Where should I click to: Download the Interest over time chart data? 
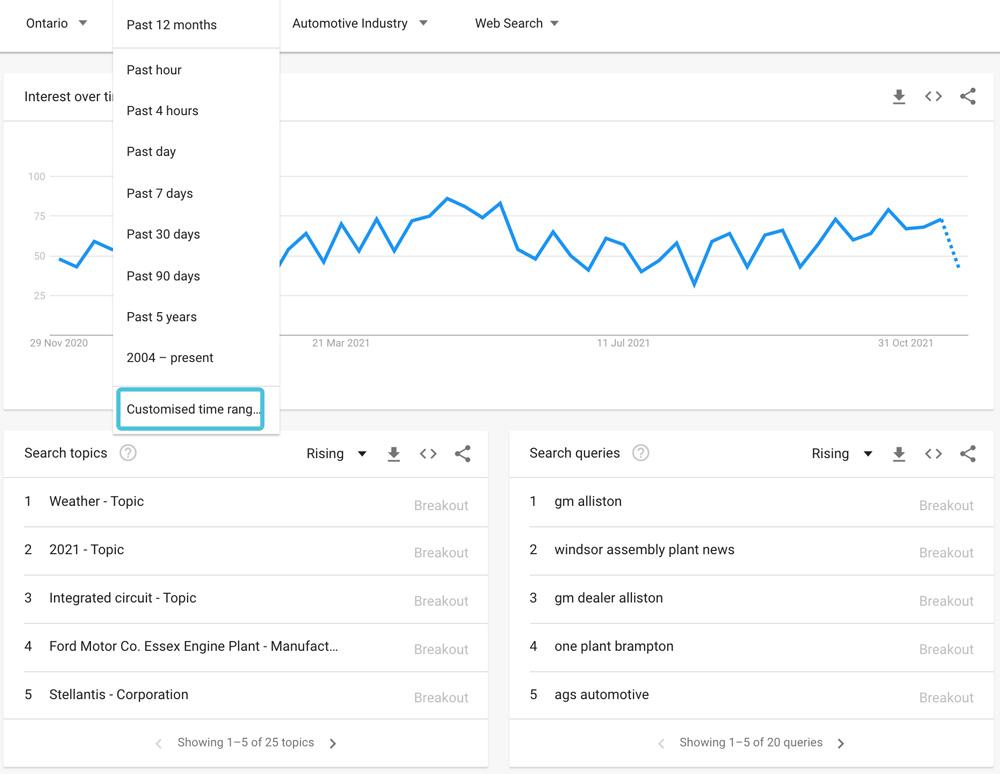pyautogui.click(x=899, y=97)
